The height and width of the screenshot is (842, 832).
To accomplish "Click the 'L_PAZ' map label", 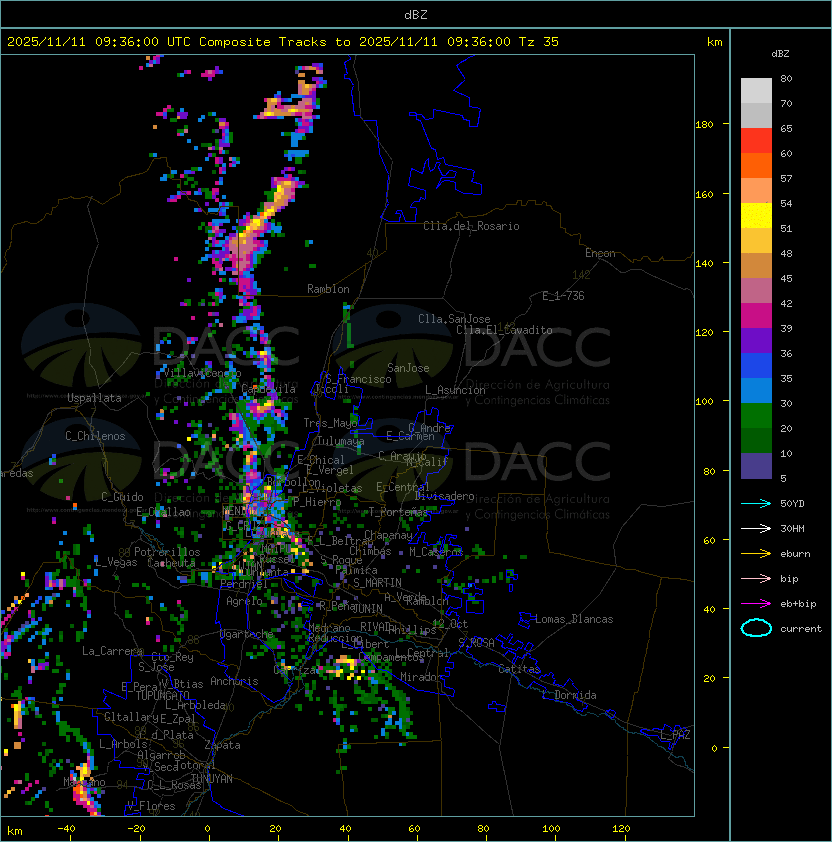I will pyautogui.click(x=675, y=735).
